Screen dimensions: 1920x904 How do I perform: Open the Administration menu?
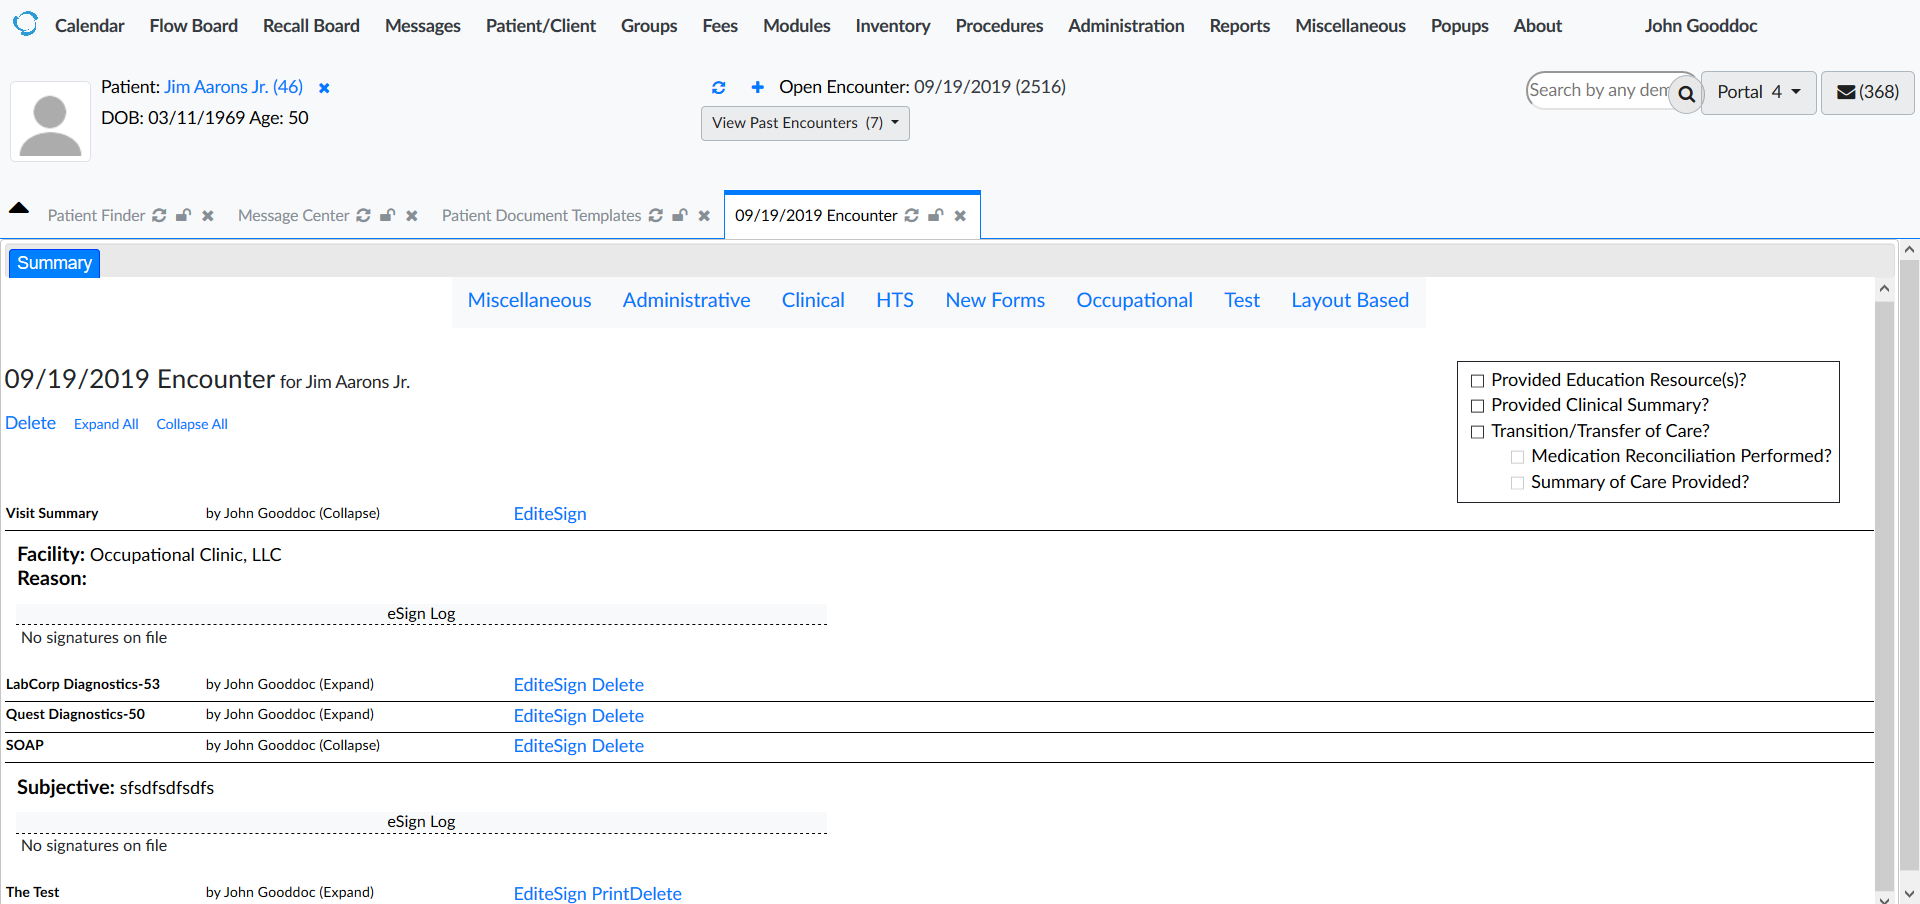(1126, 25)
